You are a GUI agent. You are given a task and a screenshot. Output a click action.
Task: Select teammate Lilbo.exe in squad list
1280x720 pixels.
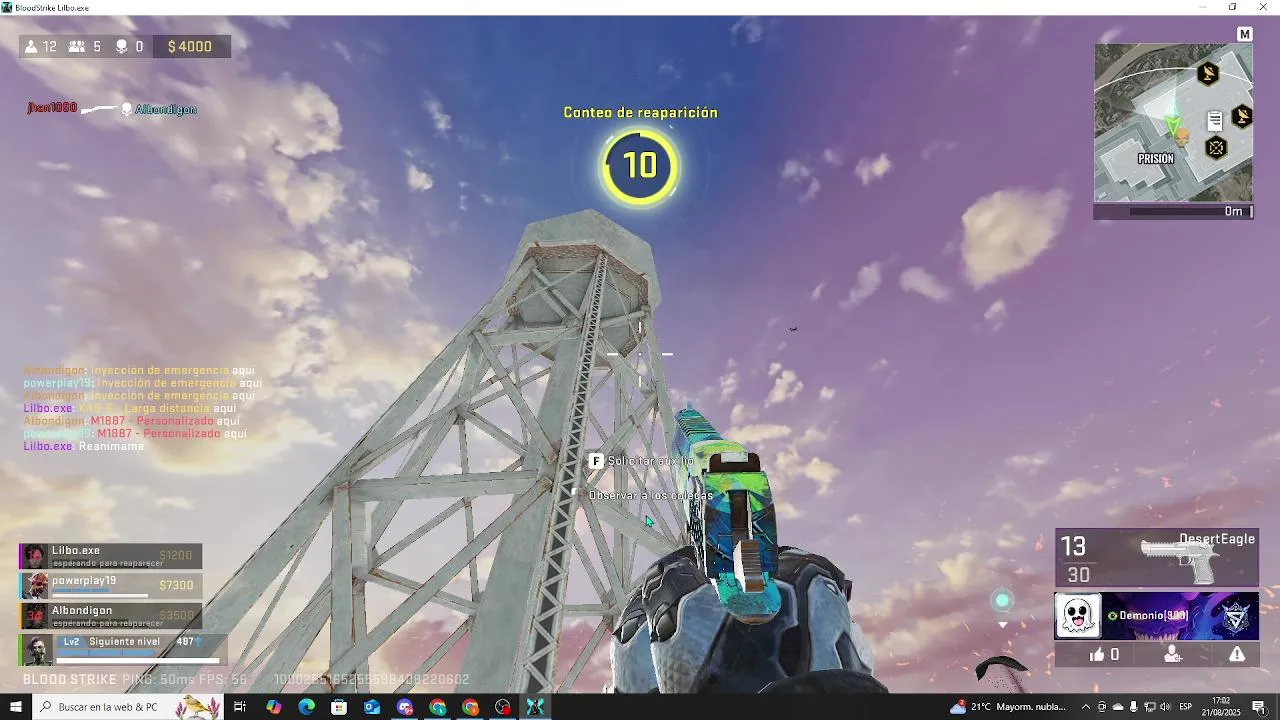111,556
